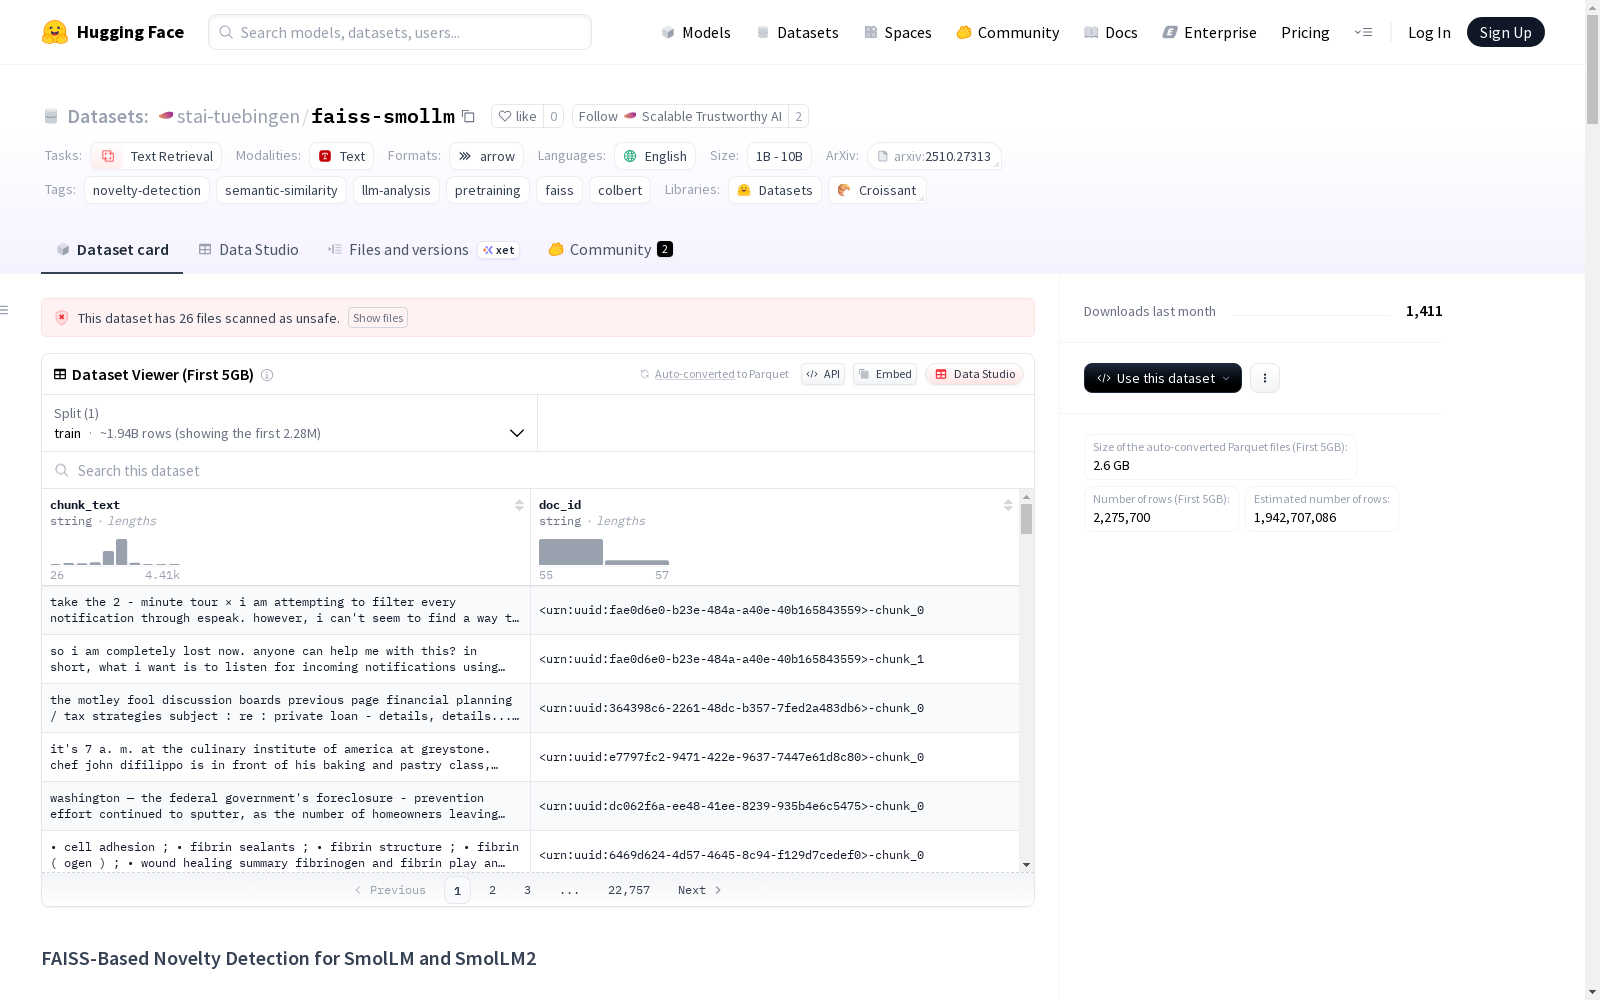Viewport: 1600px width, 1000px height.
Task: Open Data Studio from viewer header
Action: 974,374
